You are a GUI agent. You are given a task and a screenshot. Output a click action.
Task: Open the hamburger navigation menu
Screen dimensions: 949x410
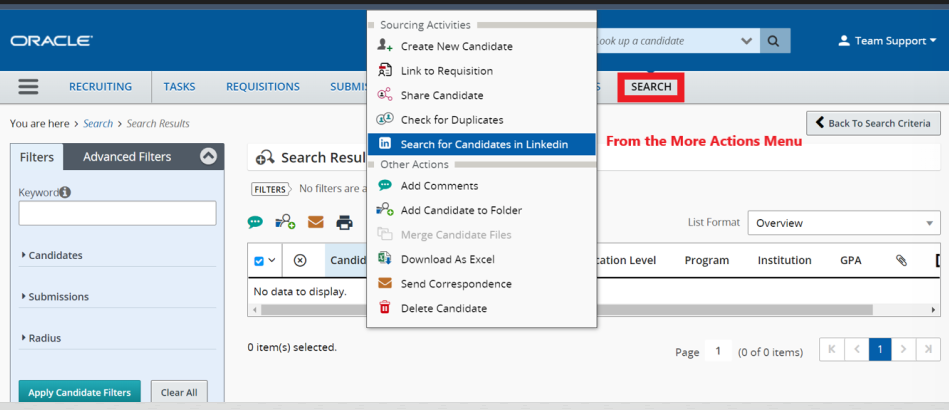pos(28,87)
